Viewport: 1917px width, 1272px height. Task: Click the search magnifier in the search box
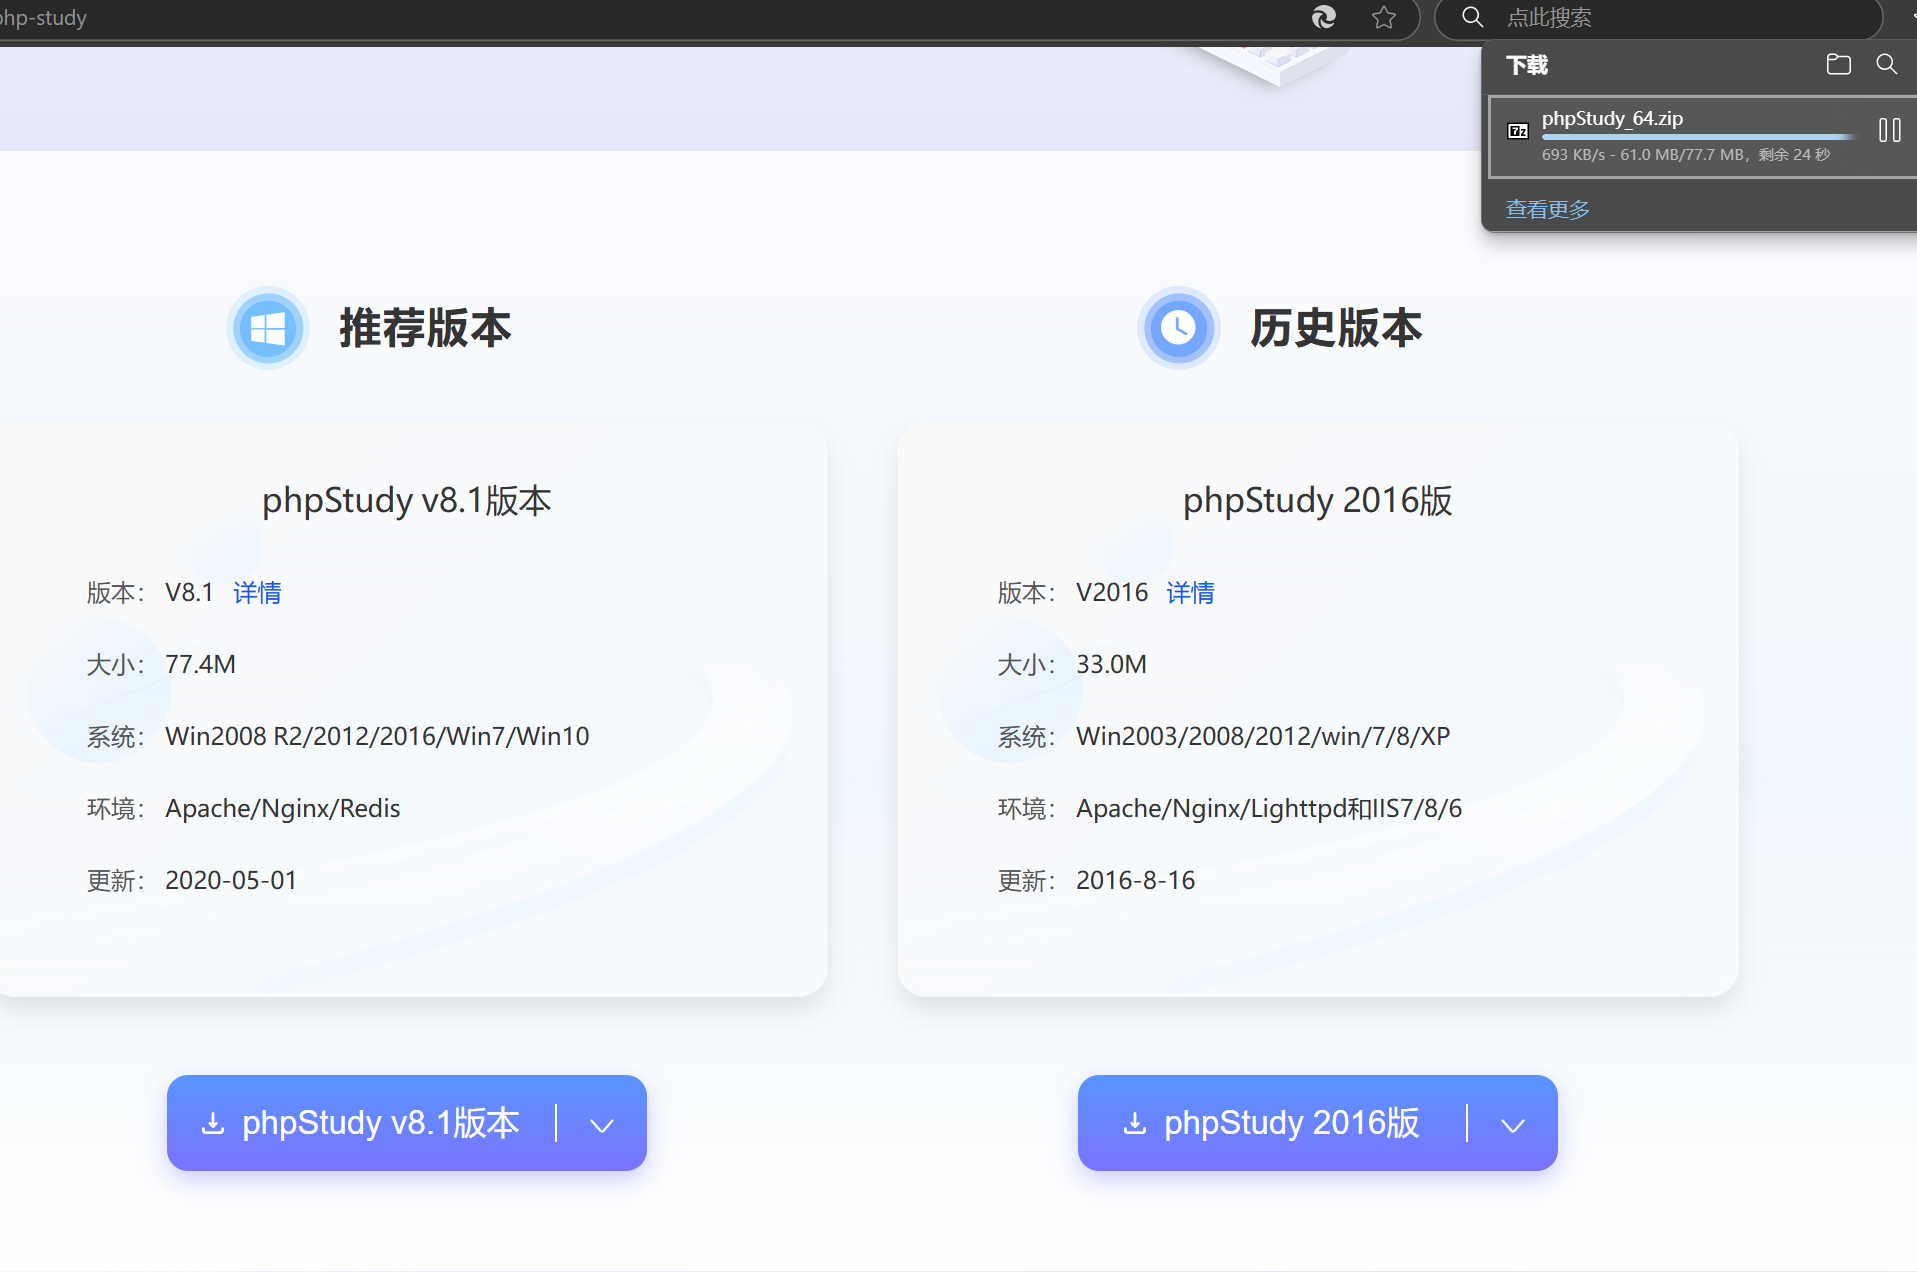coord(1472,17)
